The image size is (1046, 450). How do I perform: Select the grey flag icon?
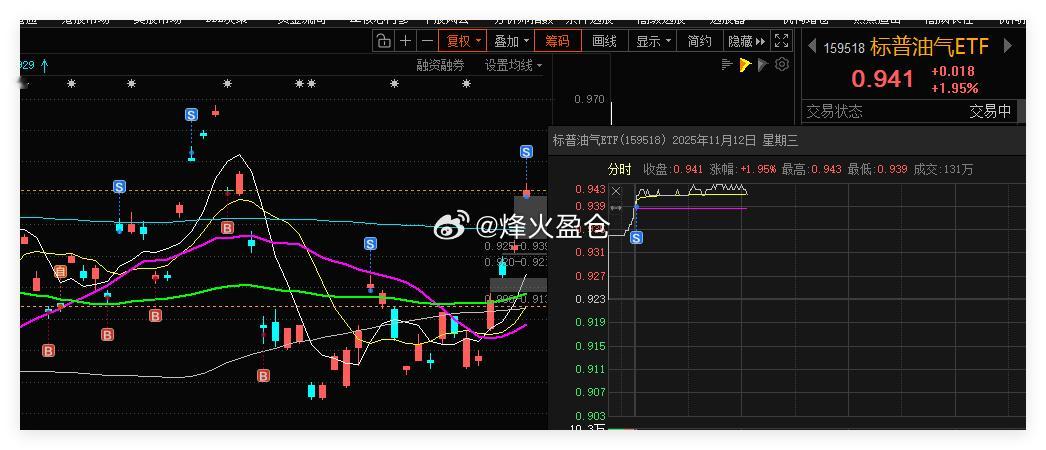(x=763, y=65)
